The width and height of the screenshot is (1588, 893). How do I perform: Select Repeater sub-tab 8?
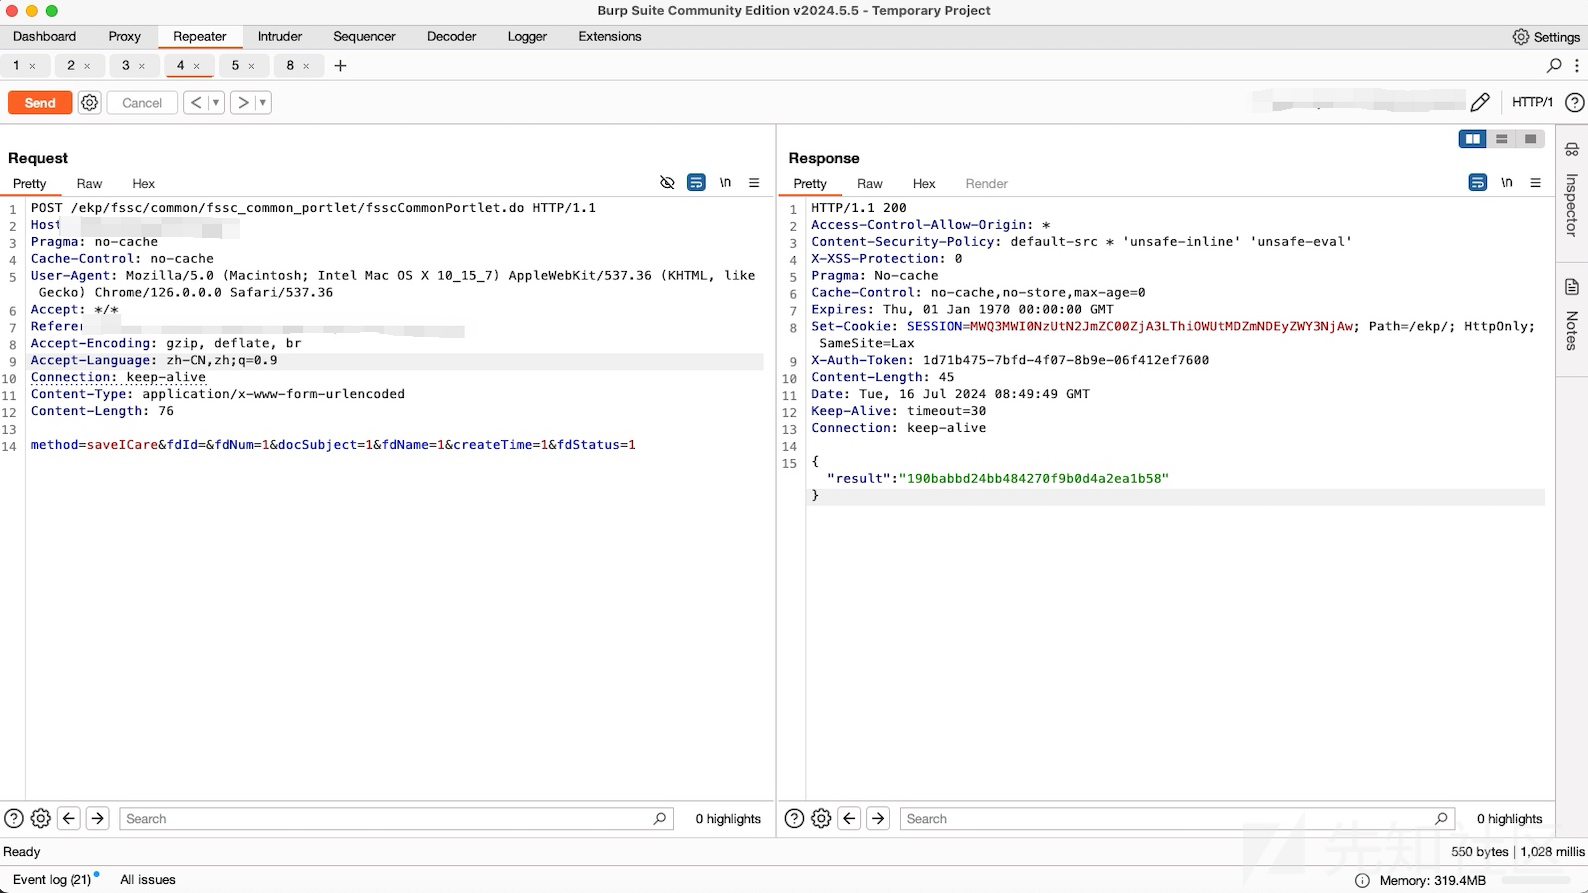tap(290, 65)
